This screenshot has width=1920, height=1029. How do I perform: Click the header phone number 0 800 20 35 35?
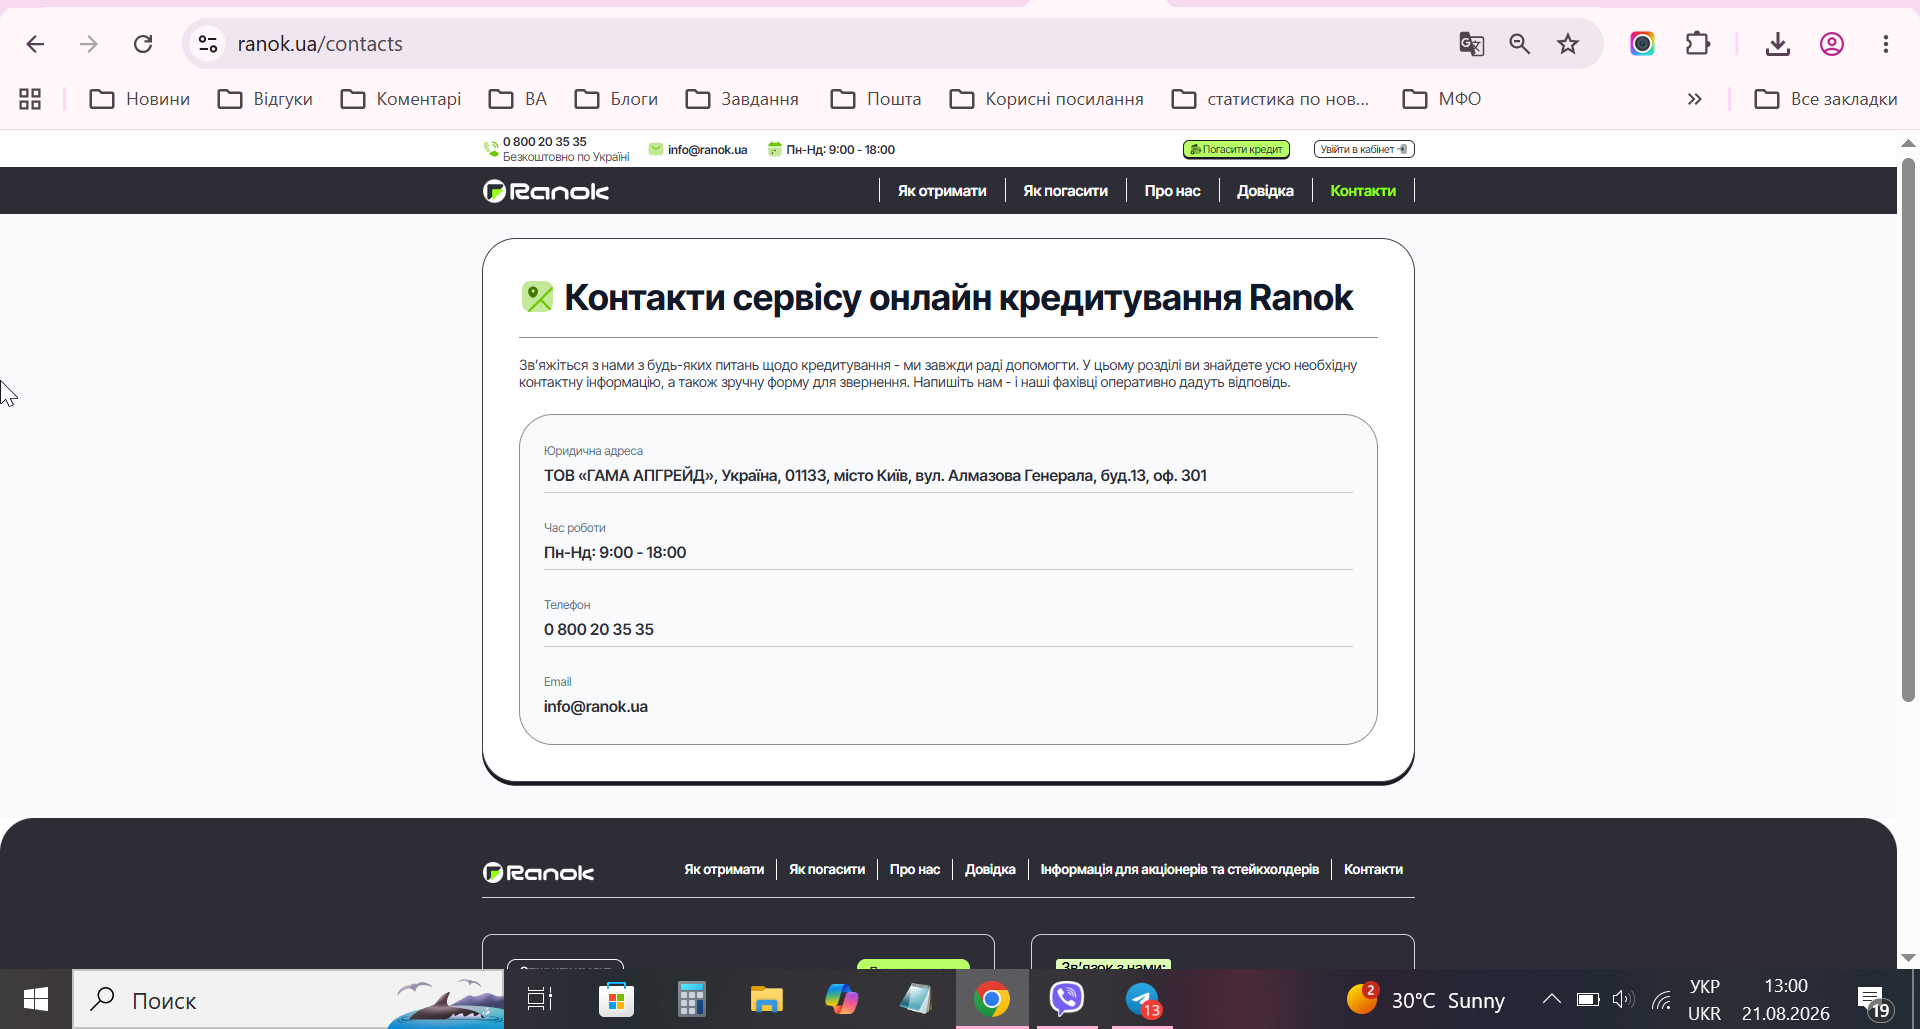tap(545, 142)
